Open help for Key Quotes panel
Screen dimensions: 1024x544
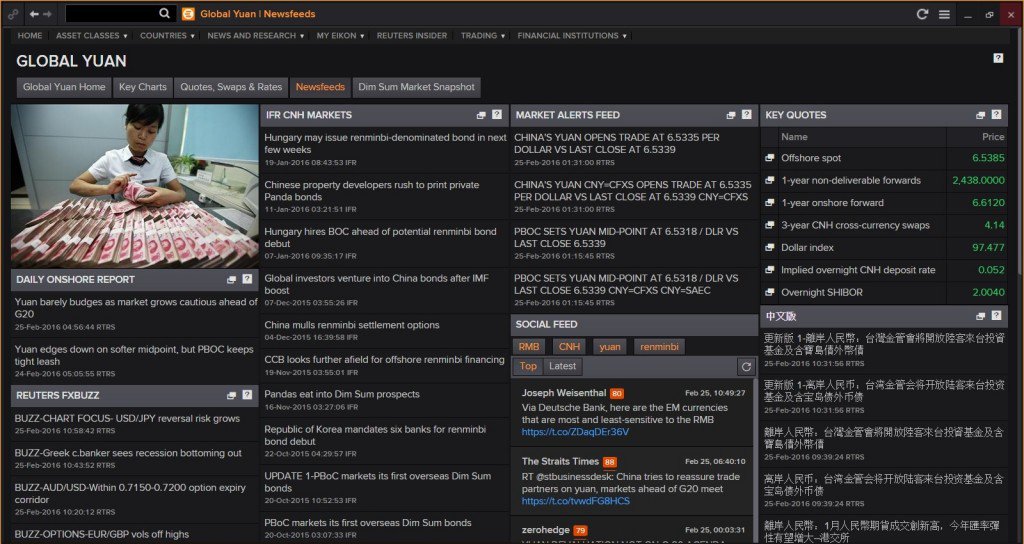point(996,114)
